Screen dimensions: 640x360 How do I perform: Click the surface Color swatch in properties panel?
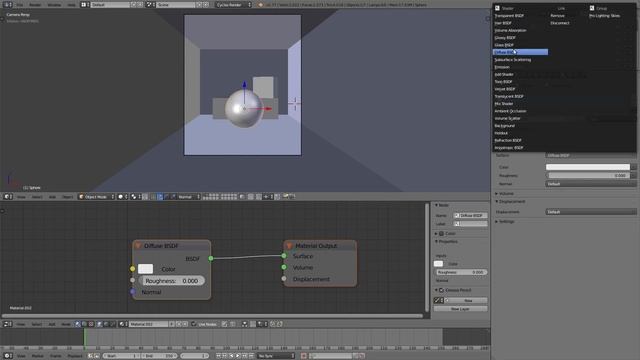588,167
